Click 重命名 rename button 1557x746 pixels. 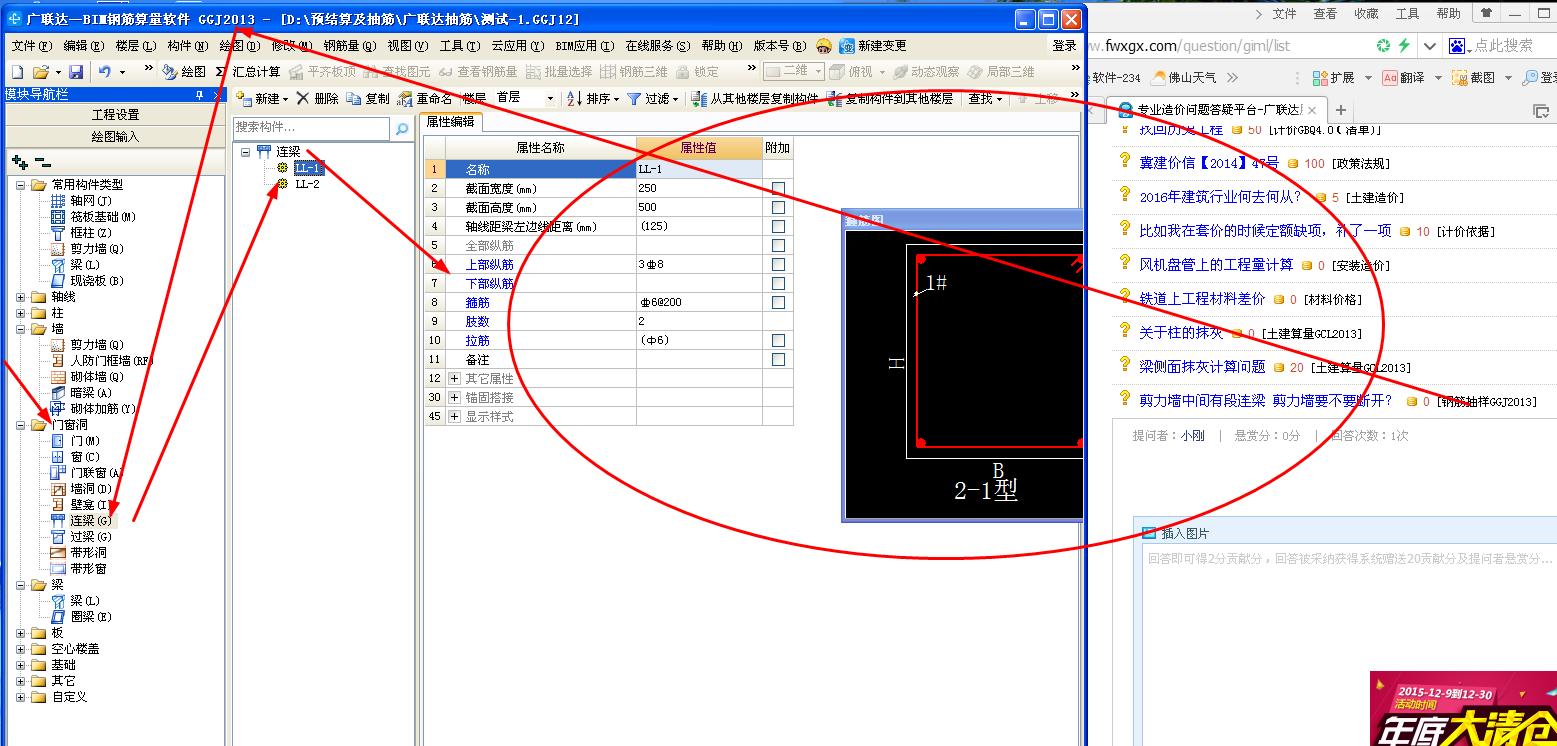coord(425,99)
